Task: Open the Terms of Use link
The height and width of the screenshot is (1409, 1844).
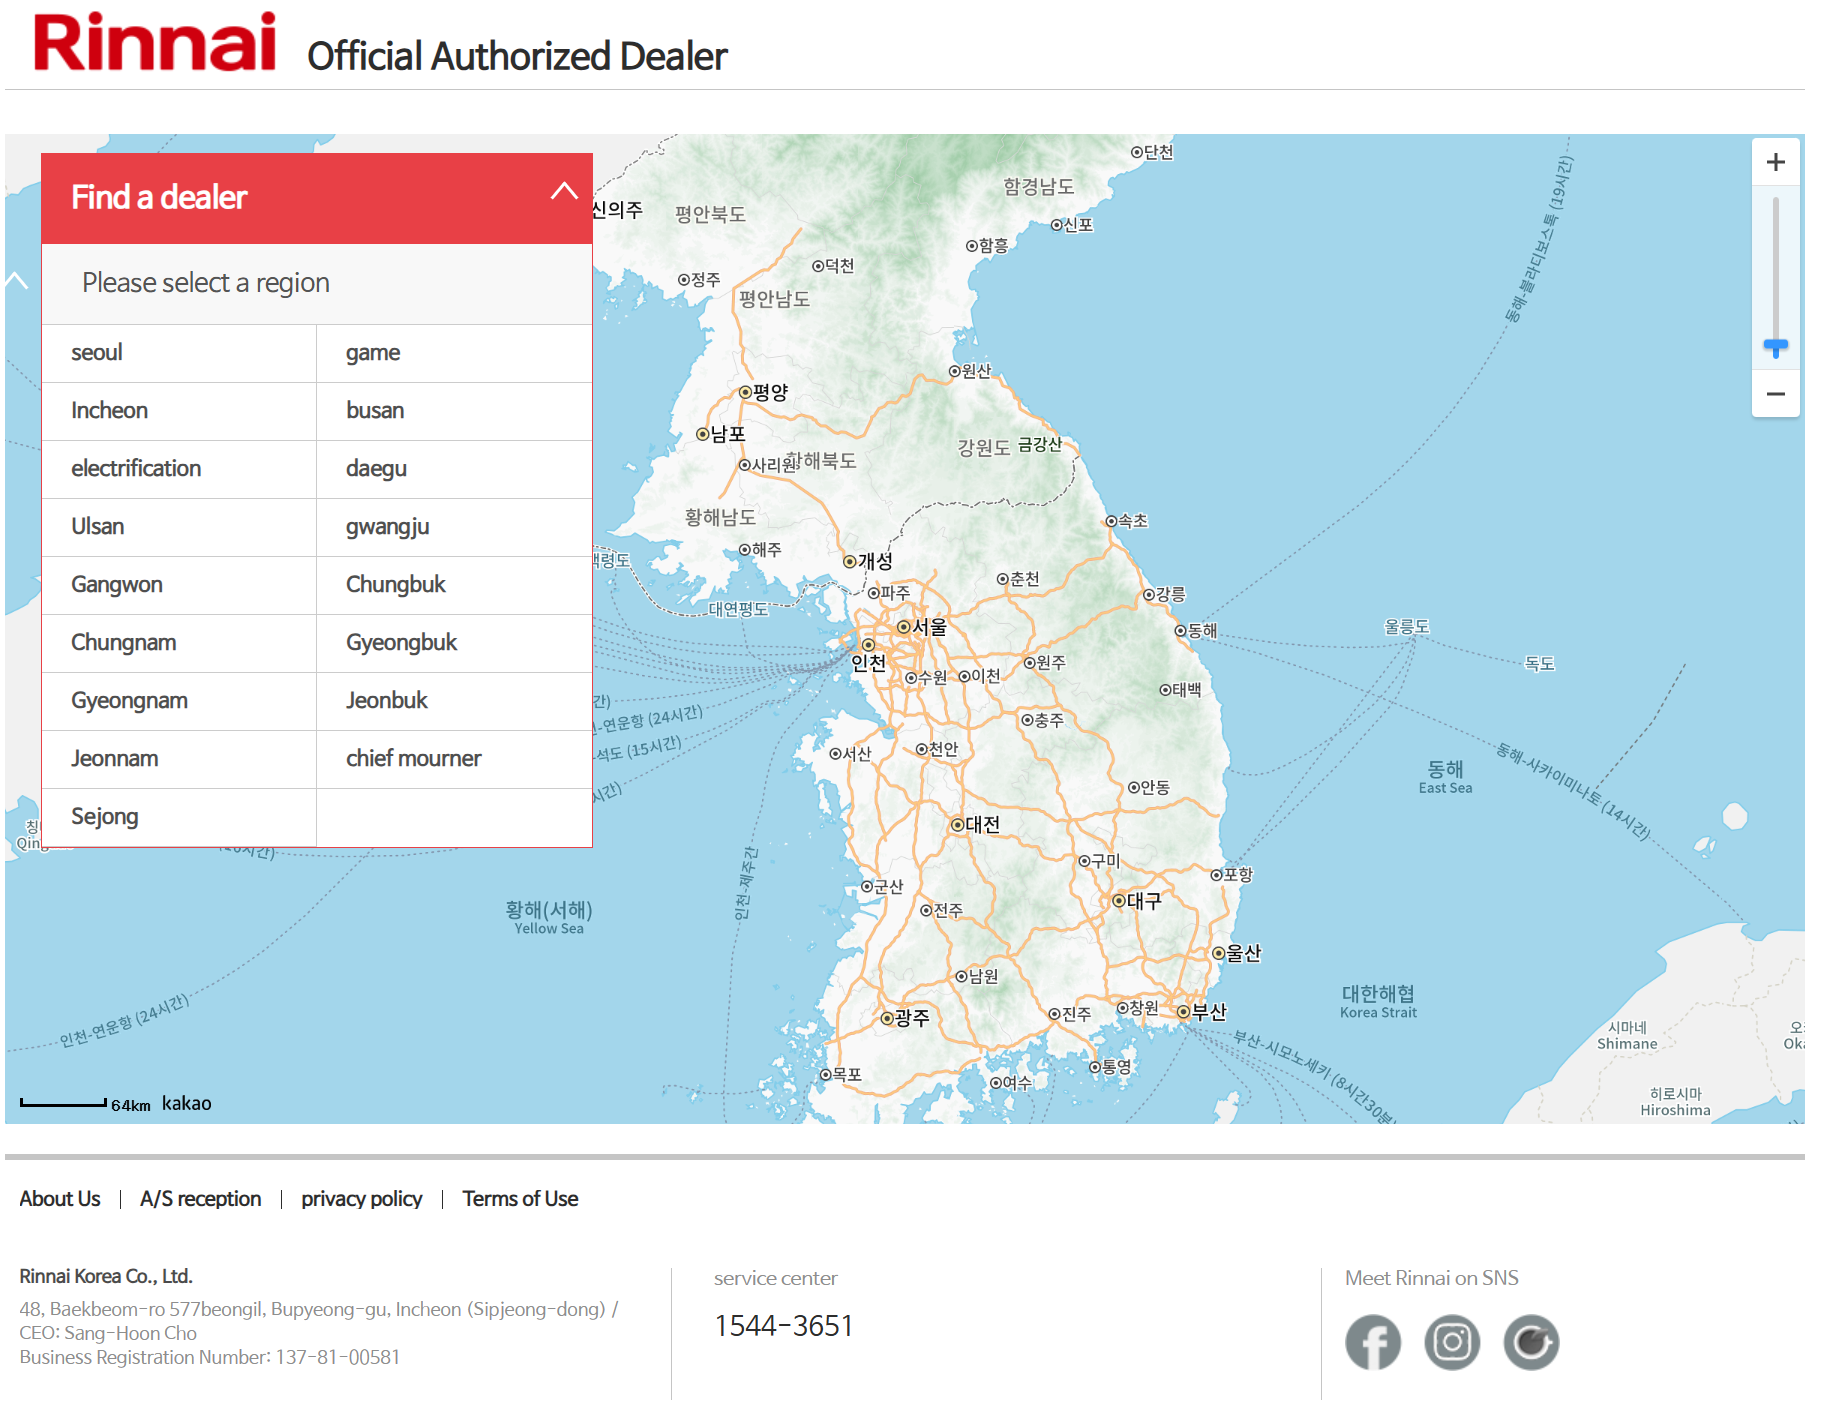Action: point(520,1199)
